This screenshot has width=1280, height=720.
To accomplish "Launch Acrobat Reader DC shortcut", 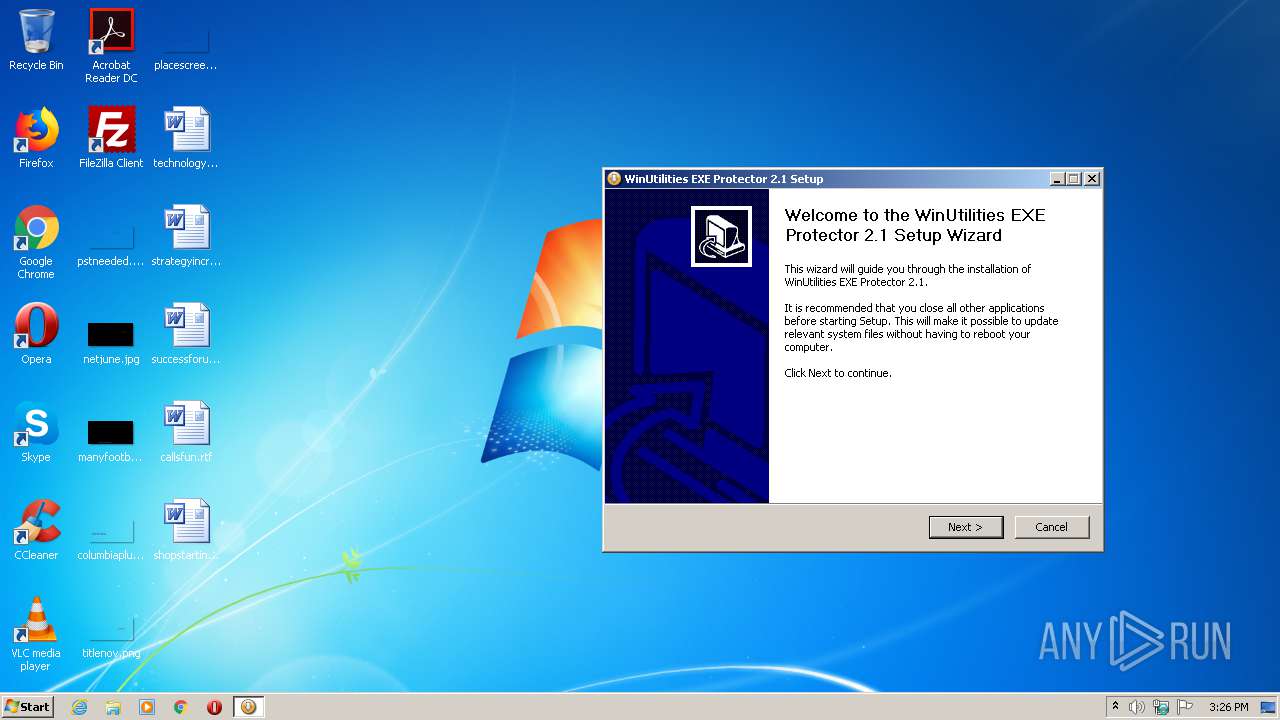I will [x=111, y=46].
